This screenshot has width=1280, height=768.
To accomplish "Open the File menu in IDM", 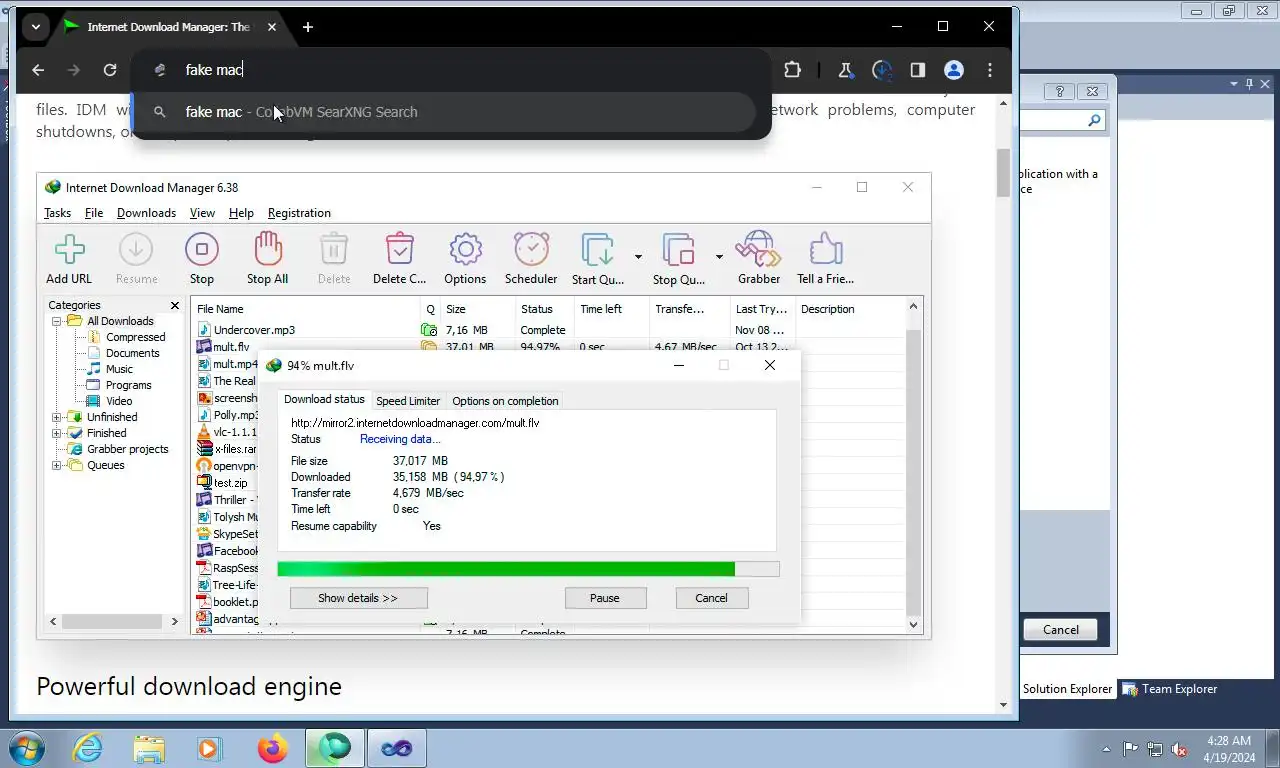I will click(x=94, y=213).
